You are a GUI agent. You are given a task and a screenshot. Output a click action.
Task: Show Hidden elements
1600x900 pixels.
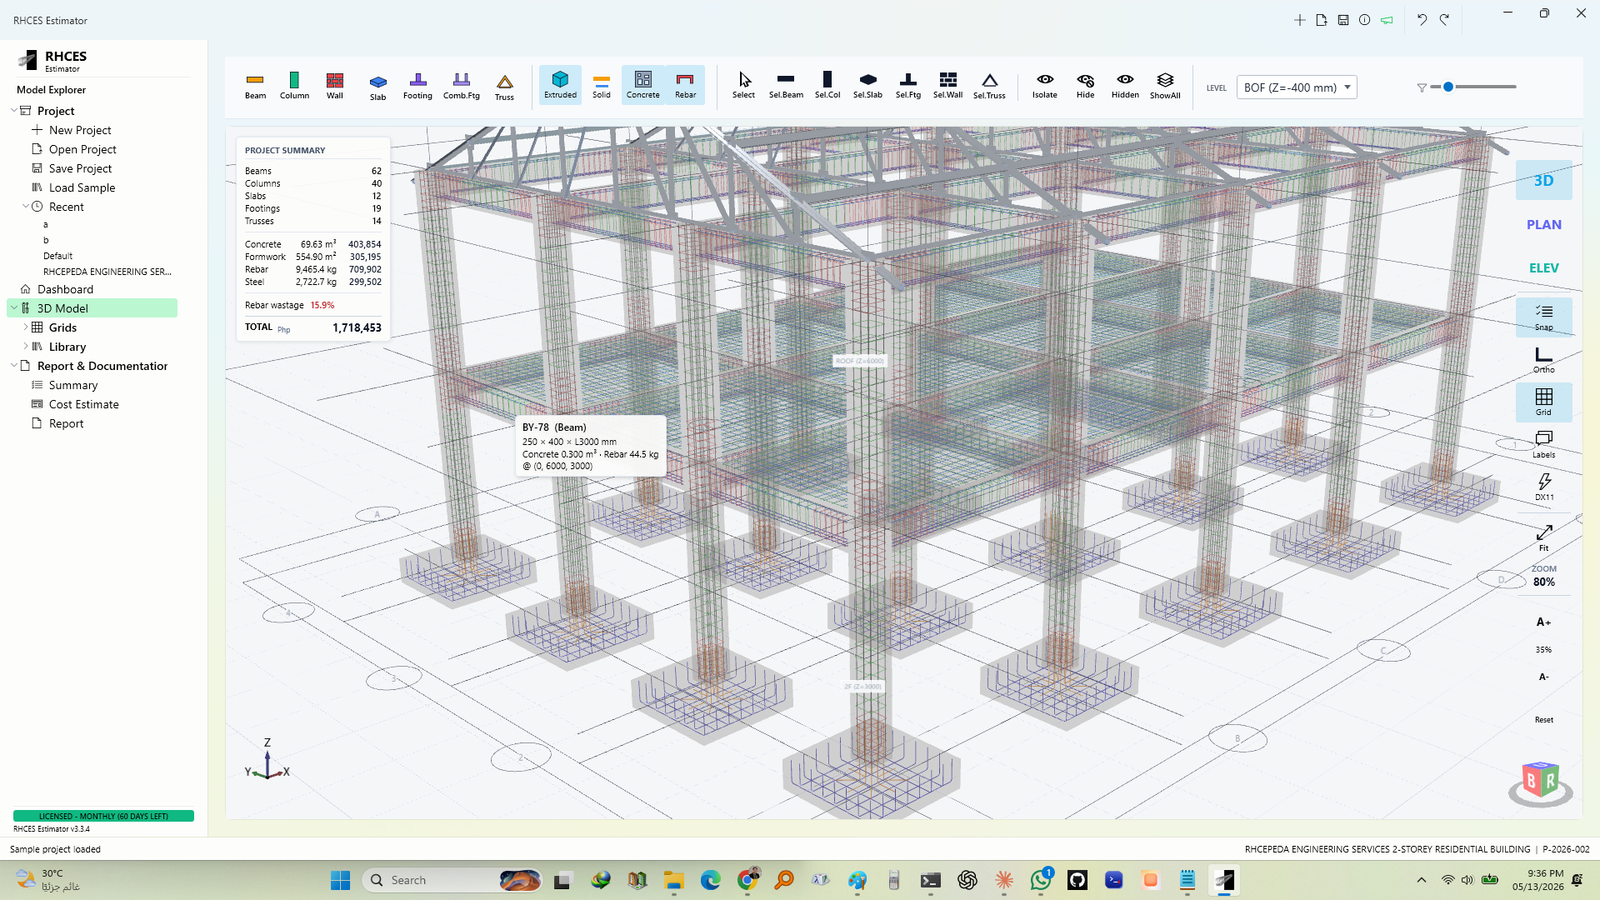1125,86
